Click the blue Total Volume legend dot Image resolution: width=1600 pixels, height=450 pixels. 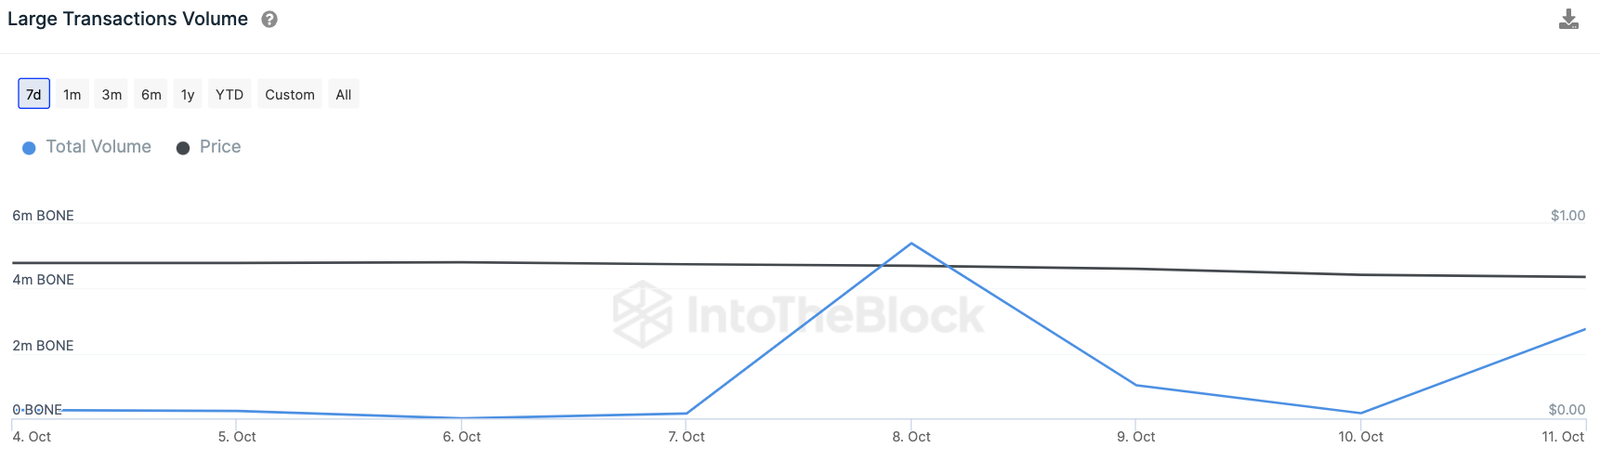click(x=29, y=148)
